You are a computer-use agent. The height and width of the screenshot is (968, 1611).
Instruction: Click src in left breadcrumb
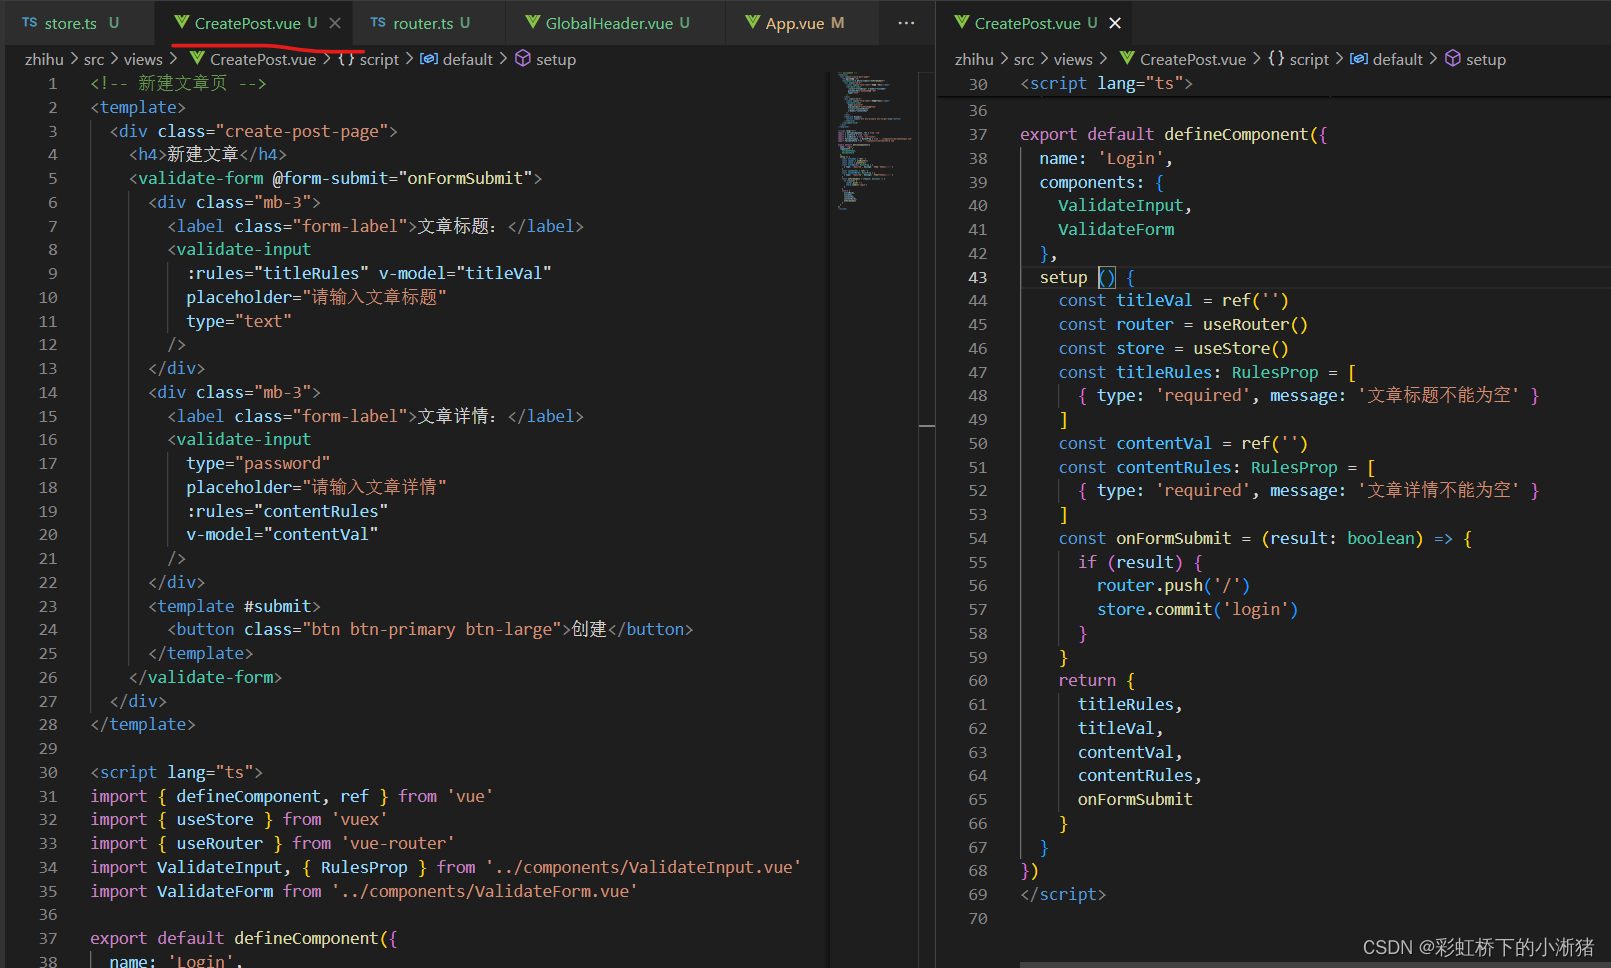[x=94, y=60]
